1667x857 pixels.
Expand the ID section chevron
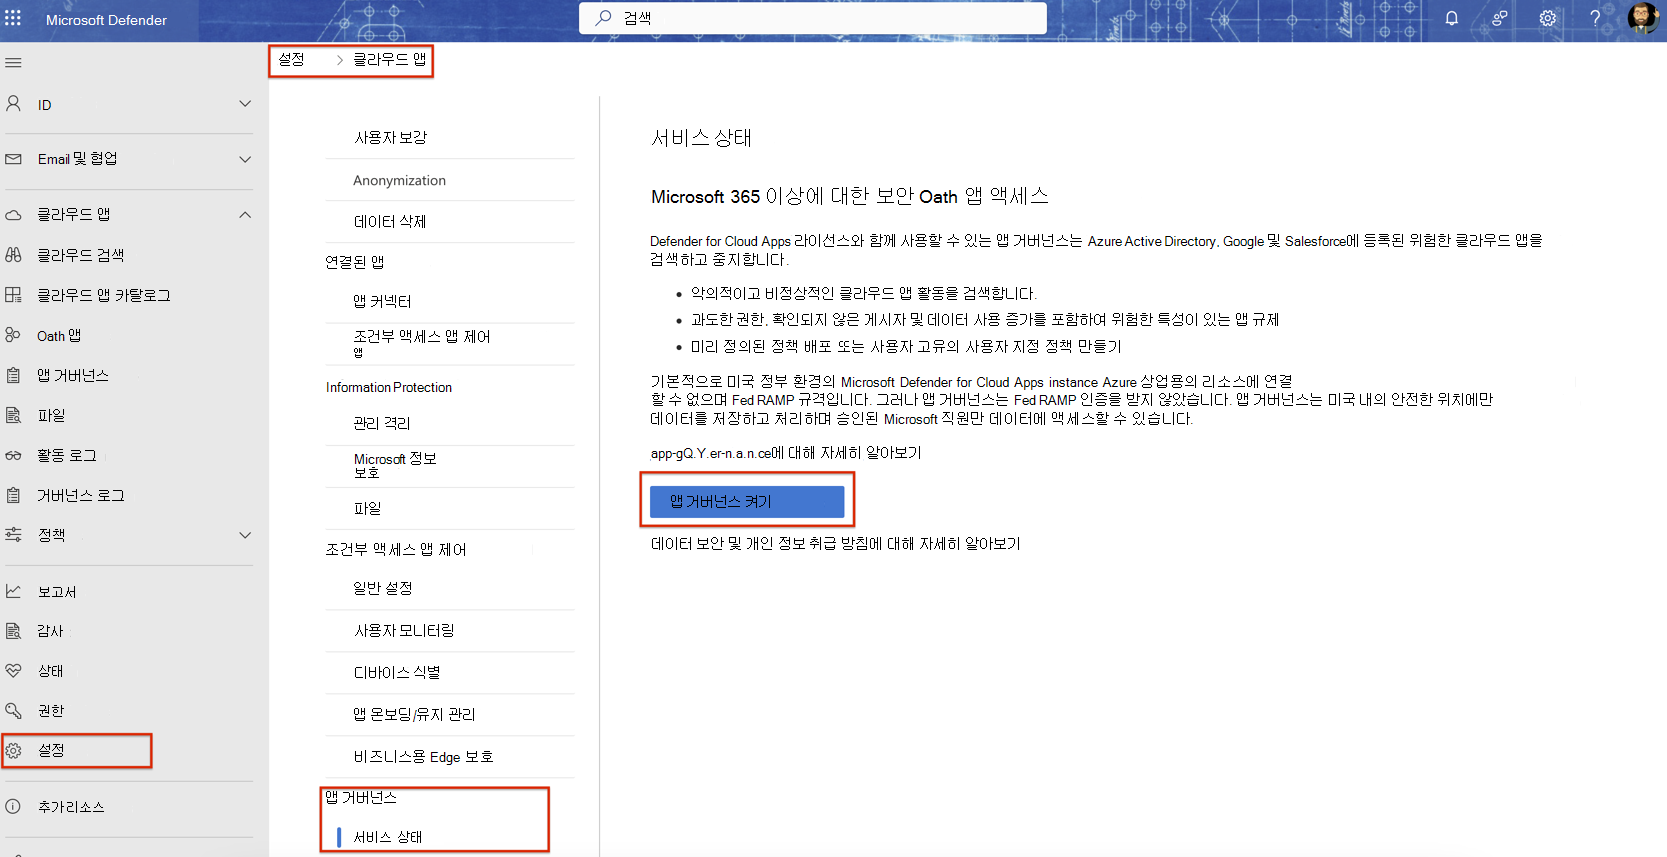[245, 104]
